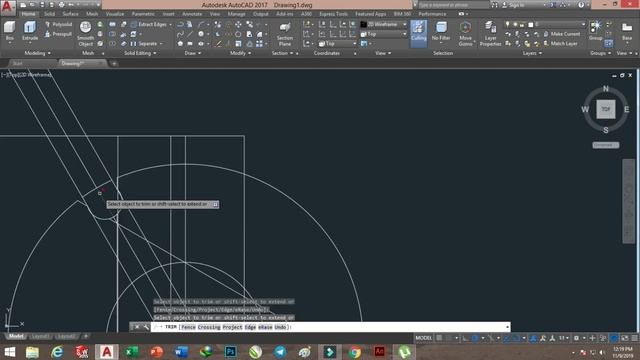Open Excel from the taskbar

tap(131, 352)
